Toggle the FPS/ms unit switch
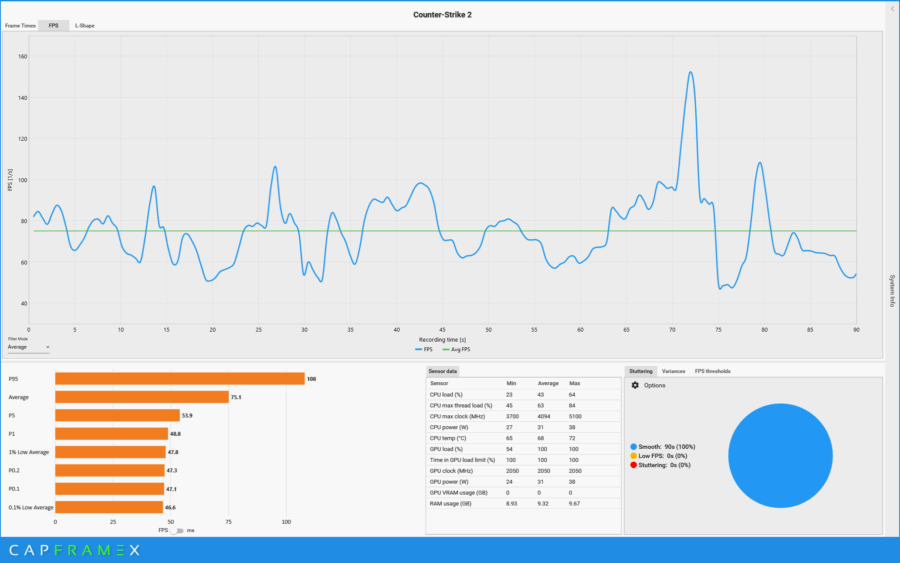Screen dimensions: 900x563 tap(178, 530)
